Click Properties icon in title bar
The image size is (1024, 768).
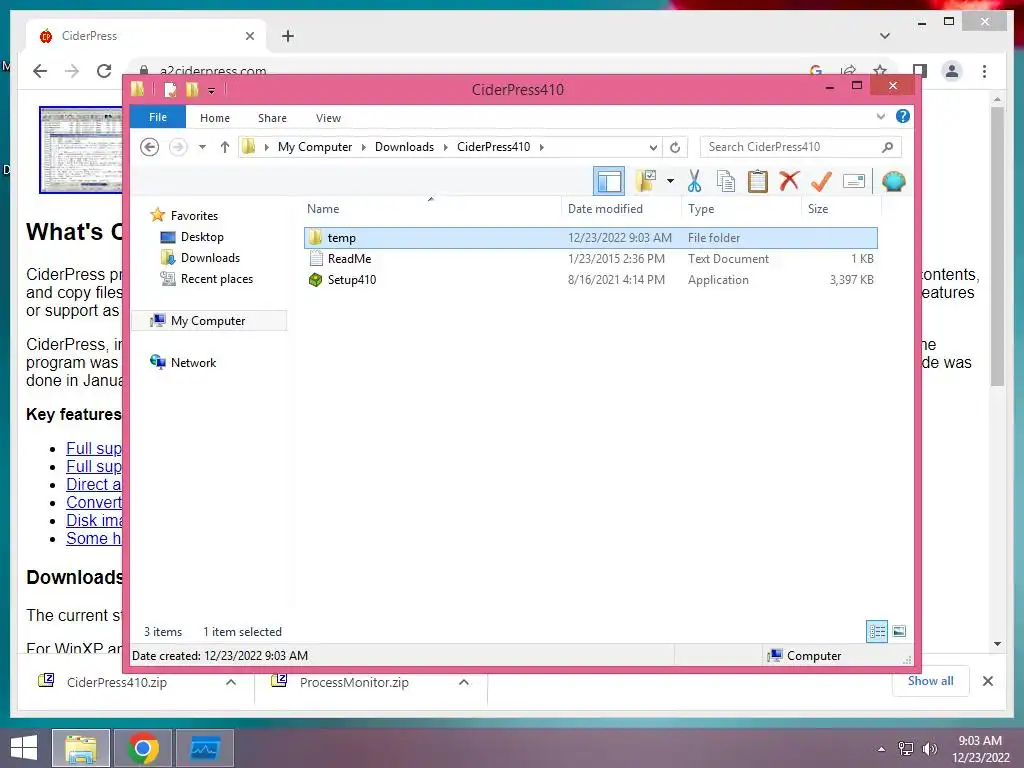[170, 89]
